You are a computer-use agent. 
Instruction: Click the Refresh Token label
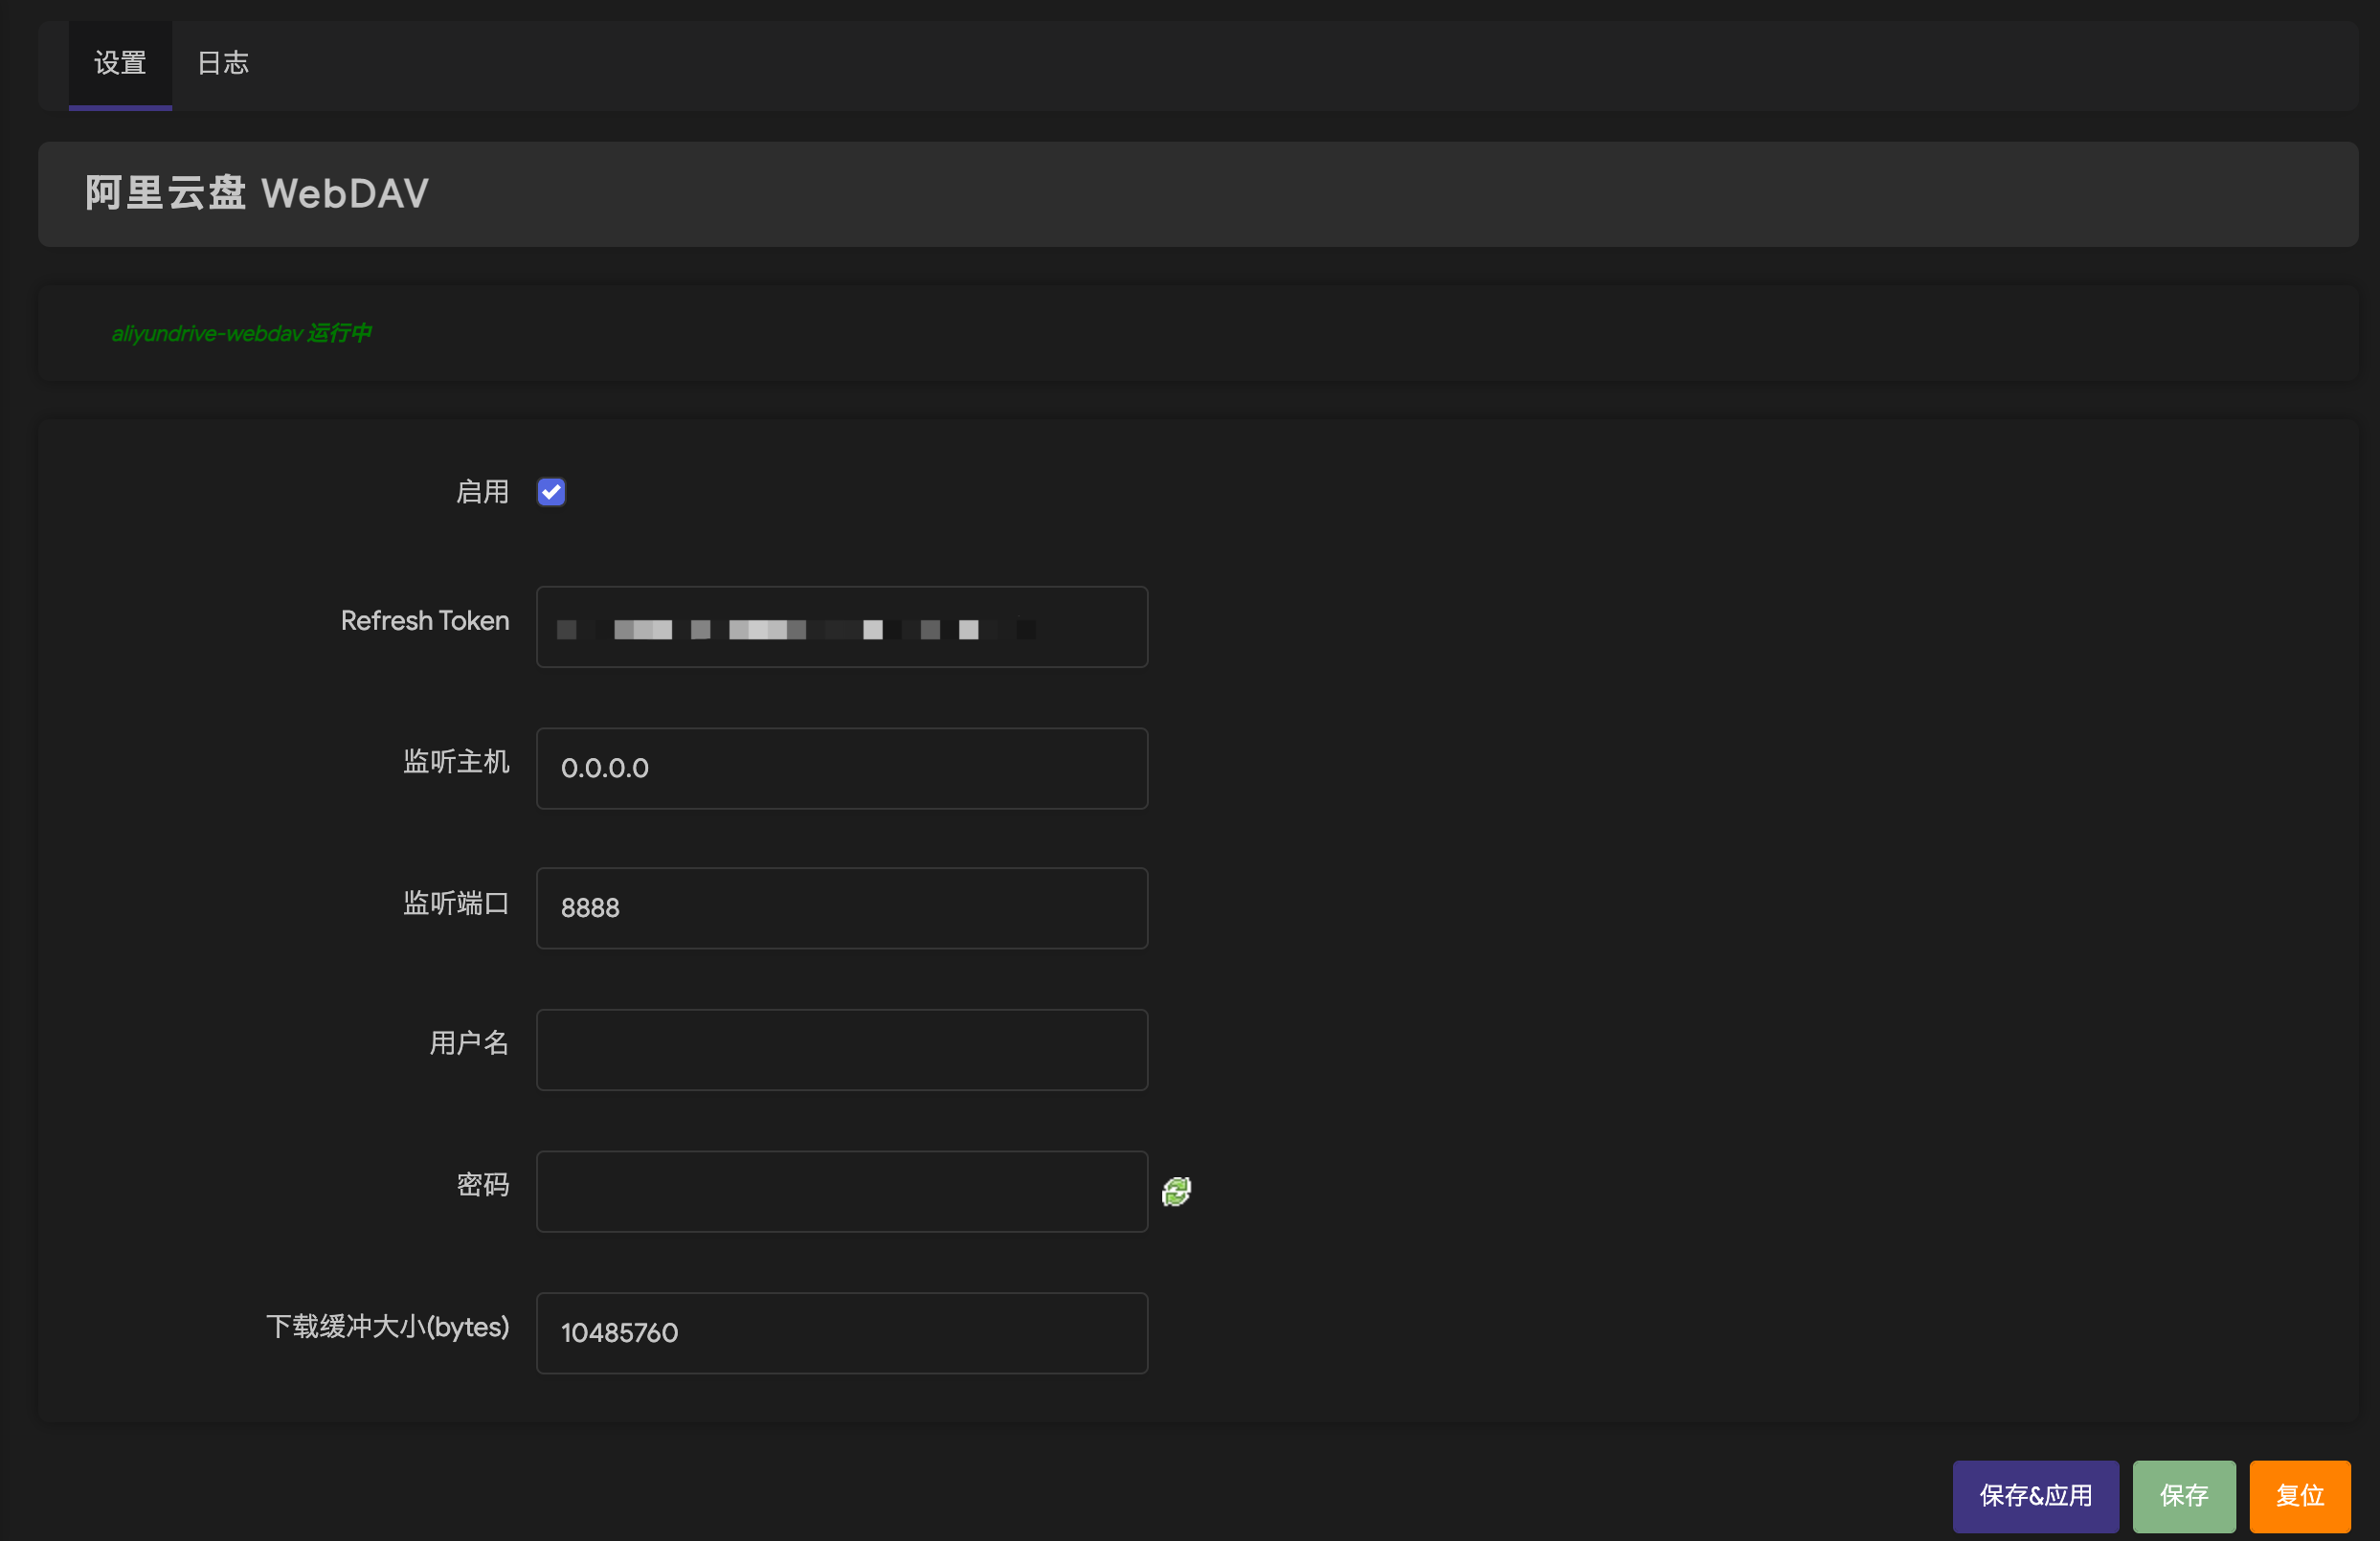coord(425,620)
